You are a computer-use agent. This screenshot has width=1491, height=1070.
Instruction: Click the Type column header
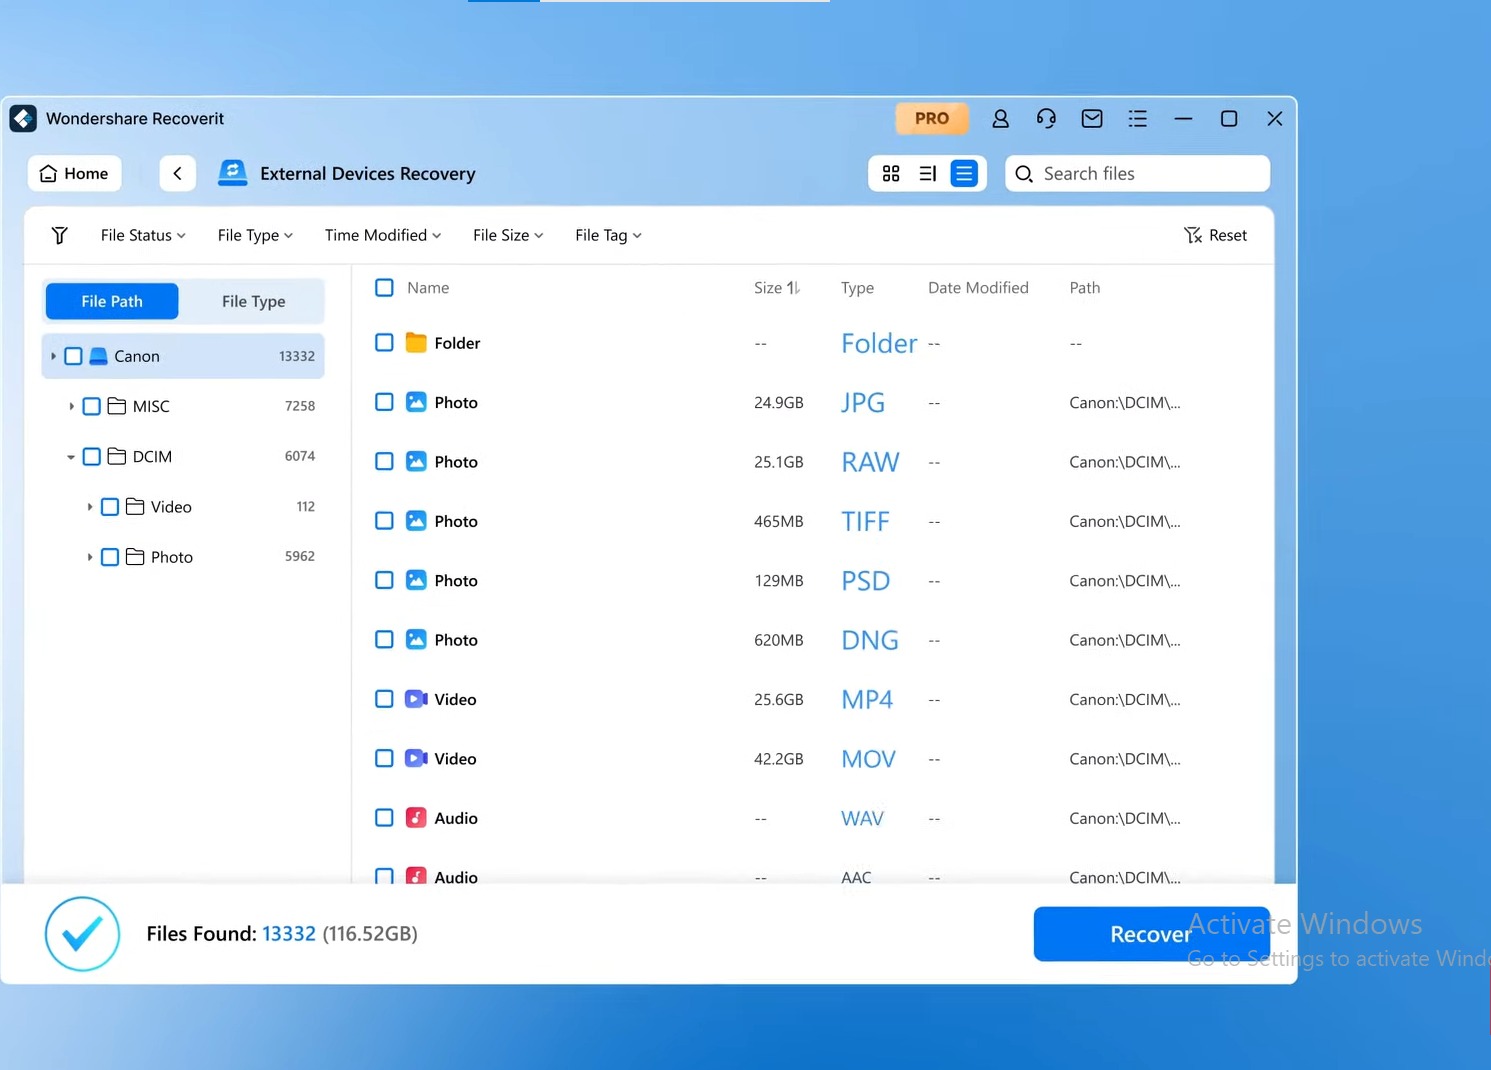coord(857,288)
